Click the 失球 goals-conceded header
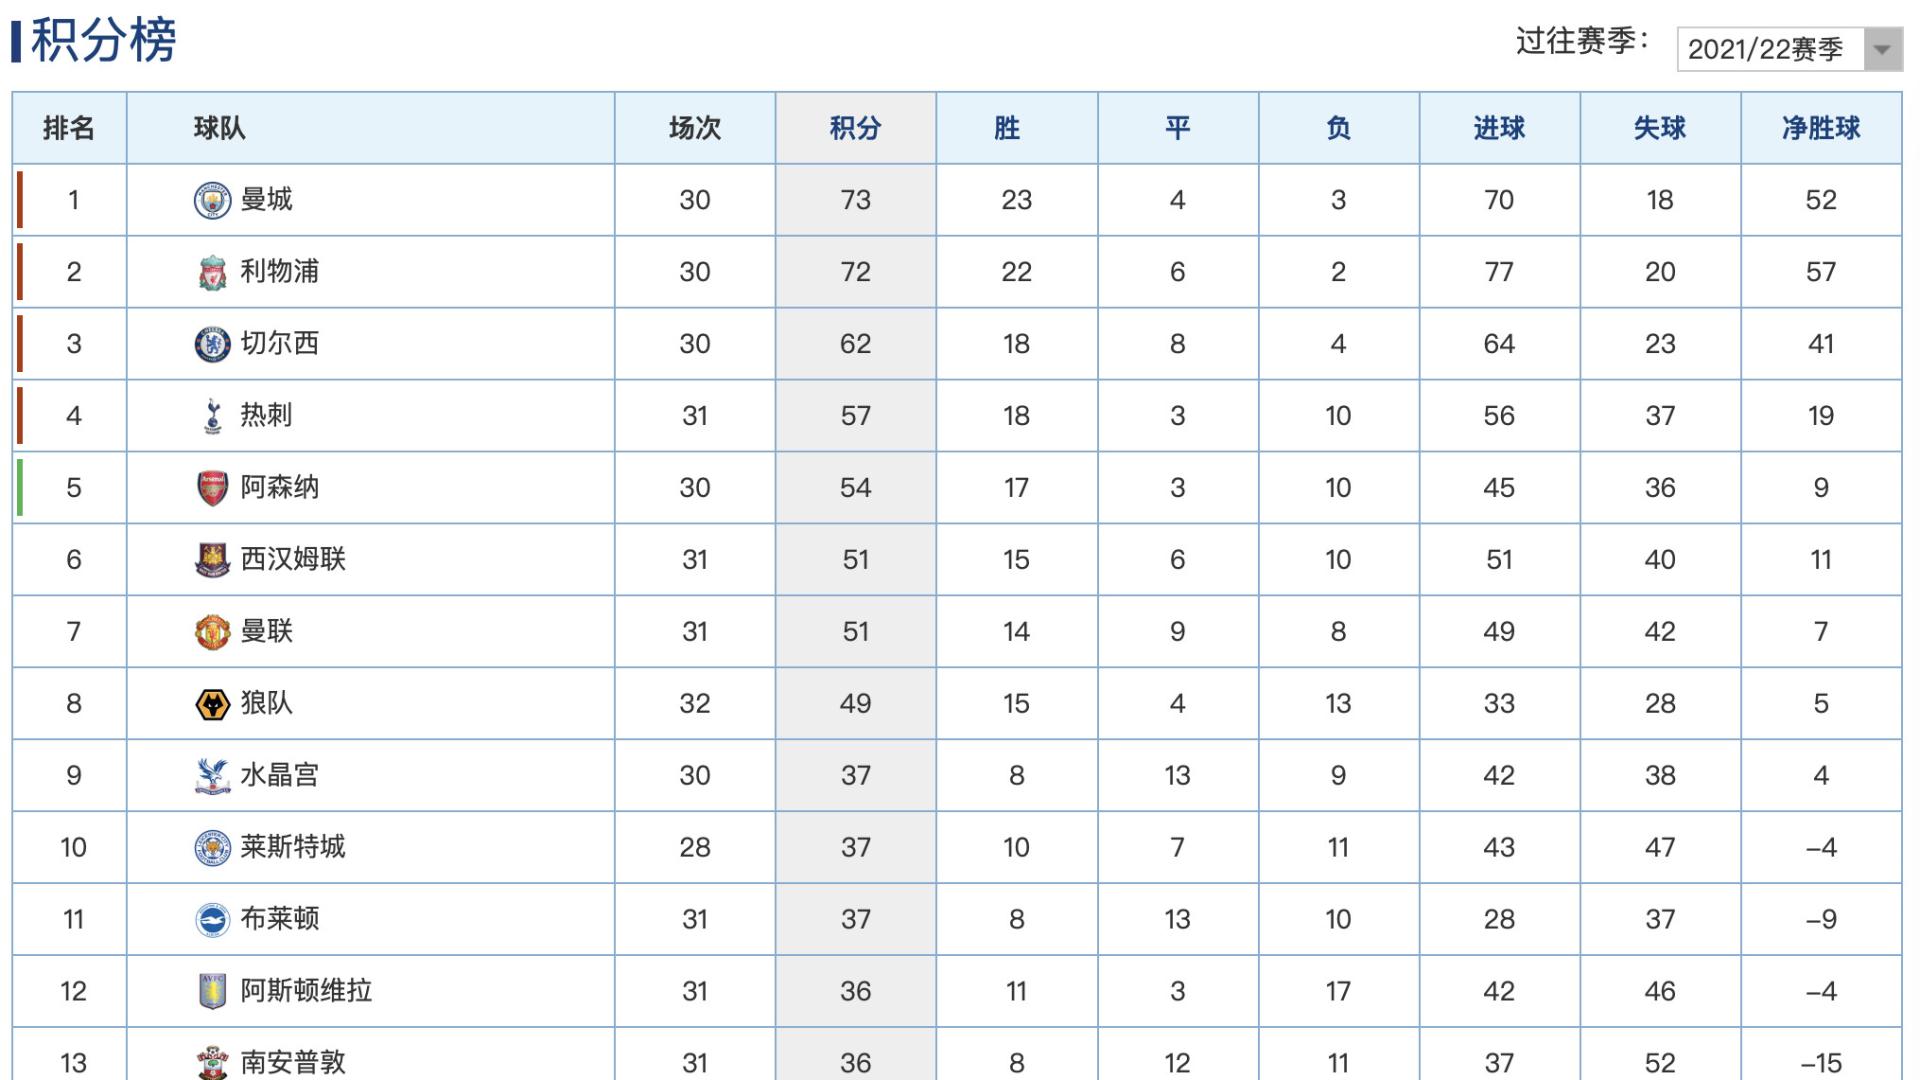The height and width of the screenshot is (1080, 1920). click(1660, 128)
